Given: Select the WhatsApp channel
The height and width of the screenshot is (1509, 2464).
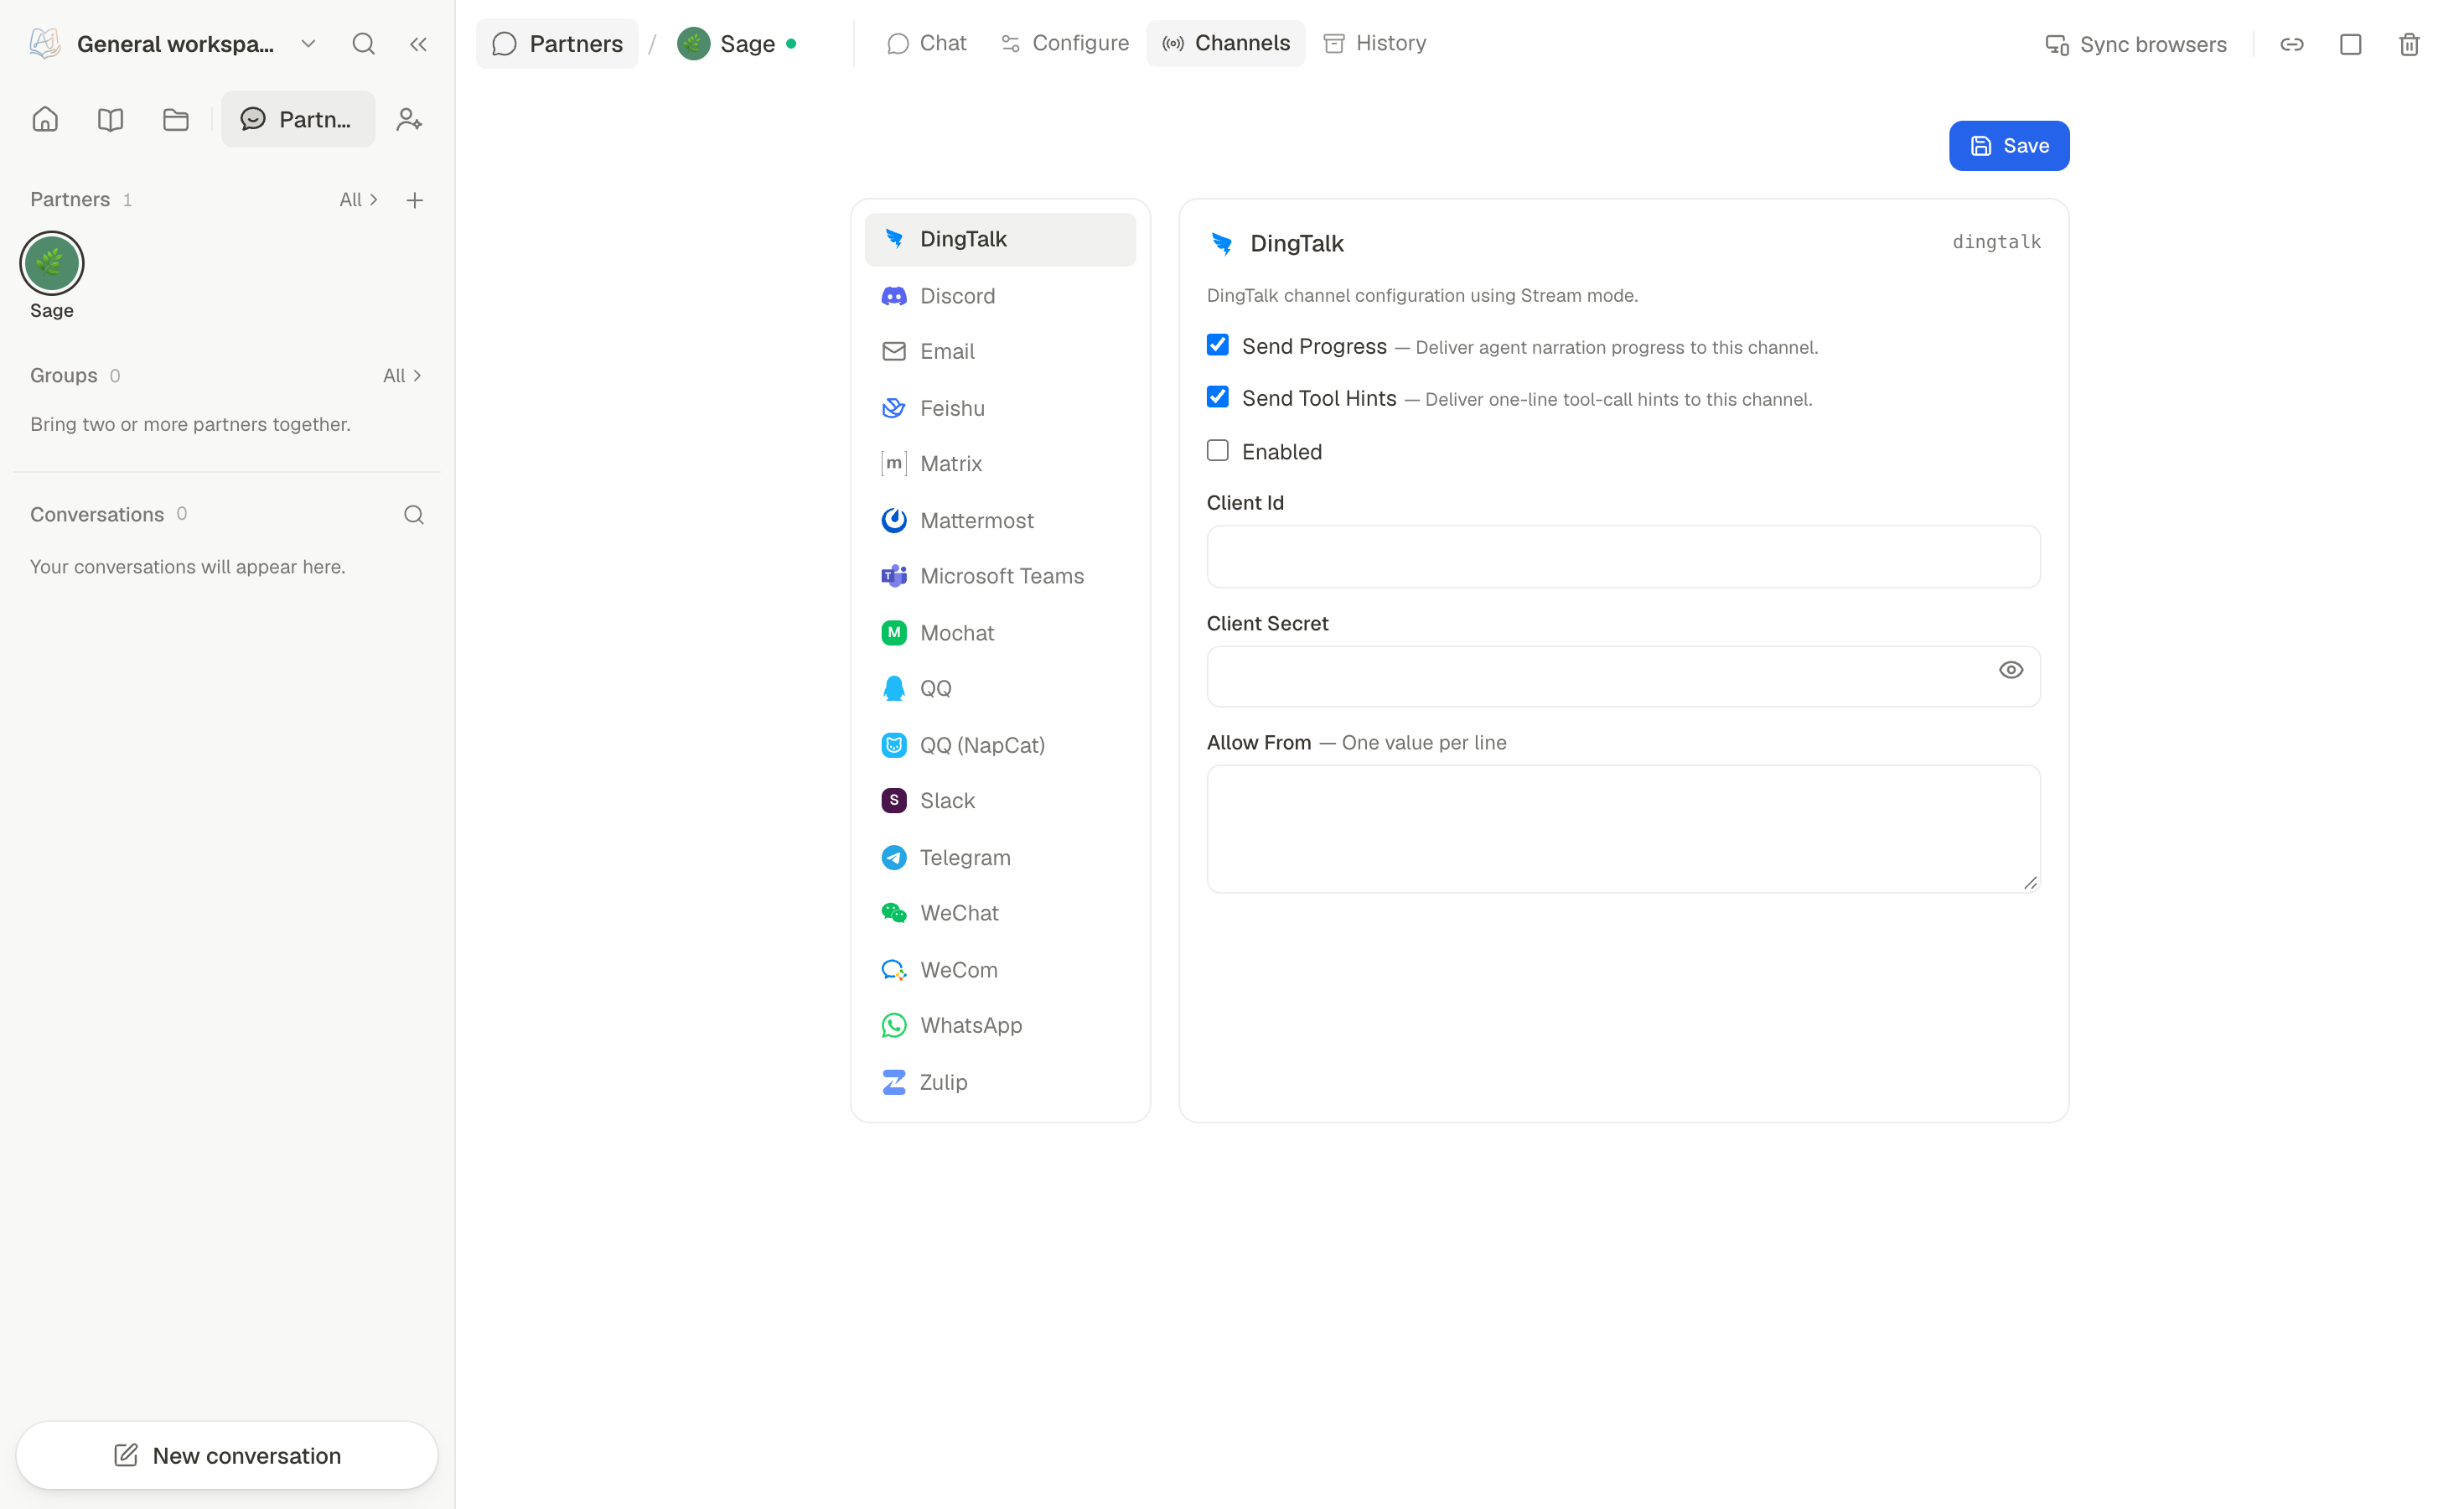Looking at the screenshot, I should click(1000, 1025).
